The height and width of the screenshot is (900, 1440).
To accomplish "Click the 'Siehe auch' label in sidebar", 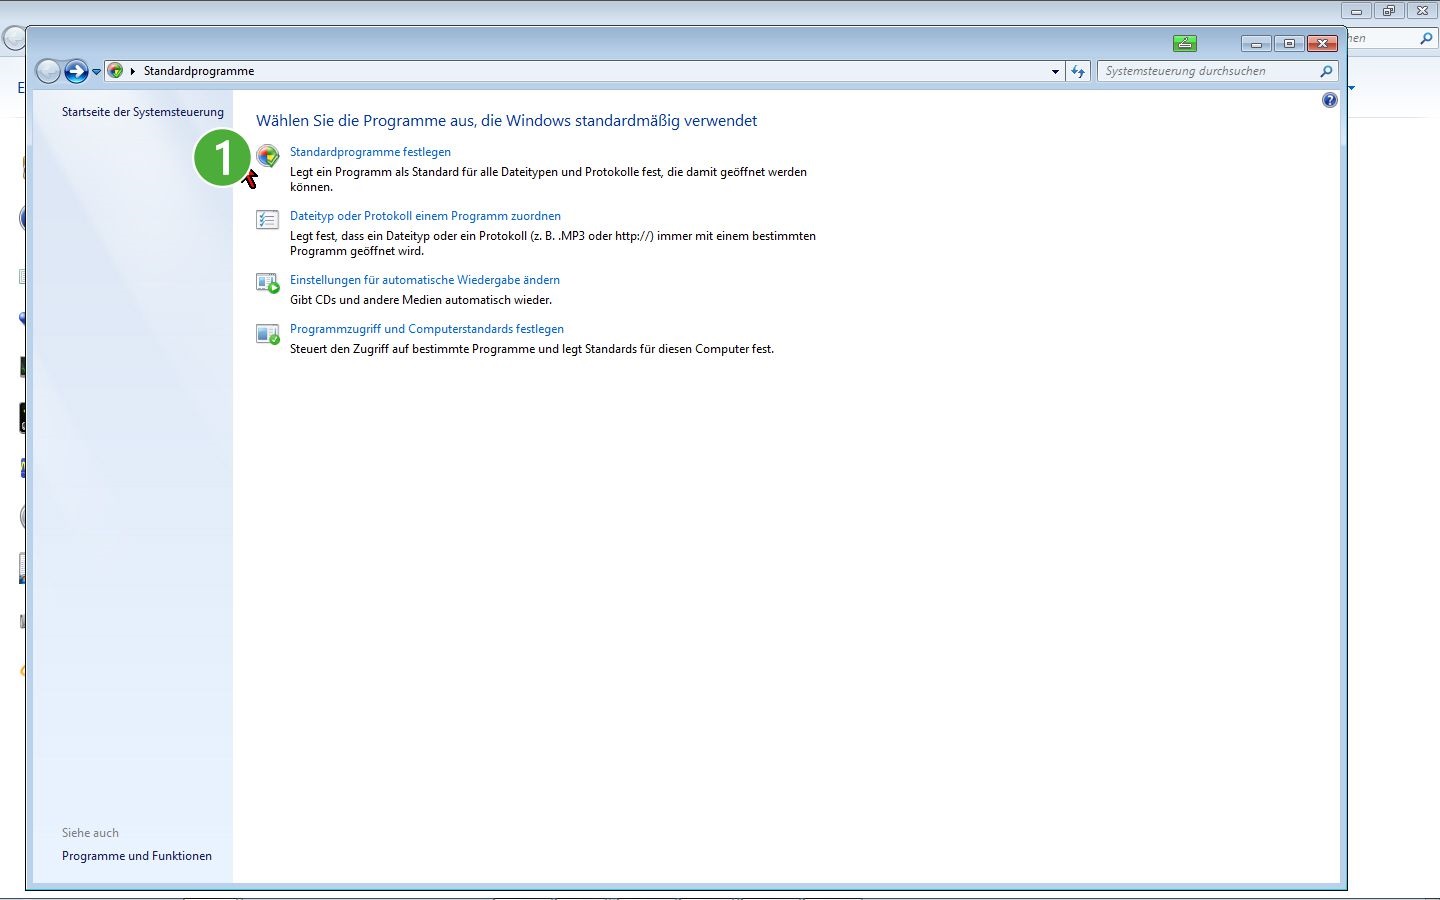I will pos(90,833).
